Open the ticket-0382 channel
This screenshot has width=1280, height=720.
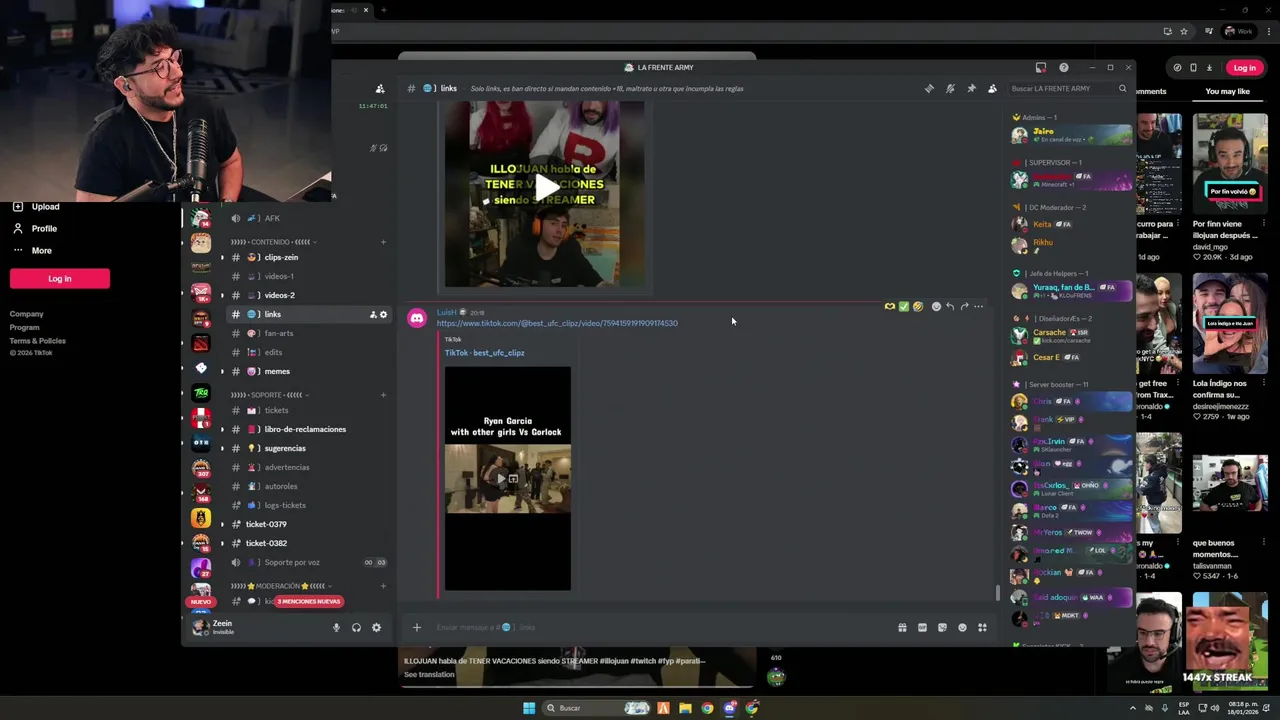pyautogui.click(x=308, y=543)
